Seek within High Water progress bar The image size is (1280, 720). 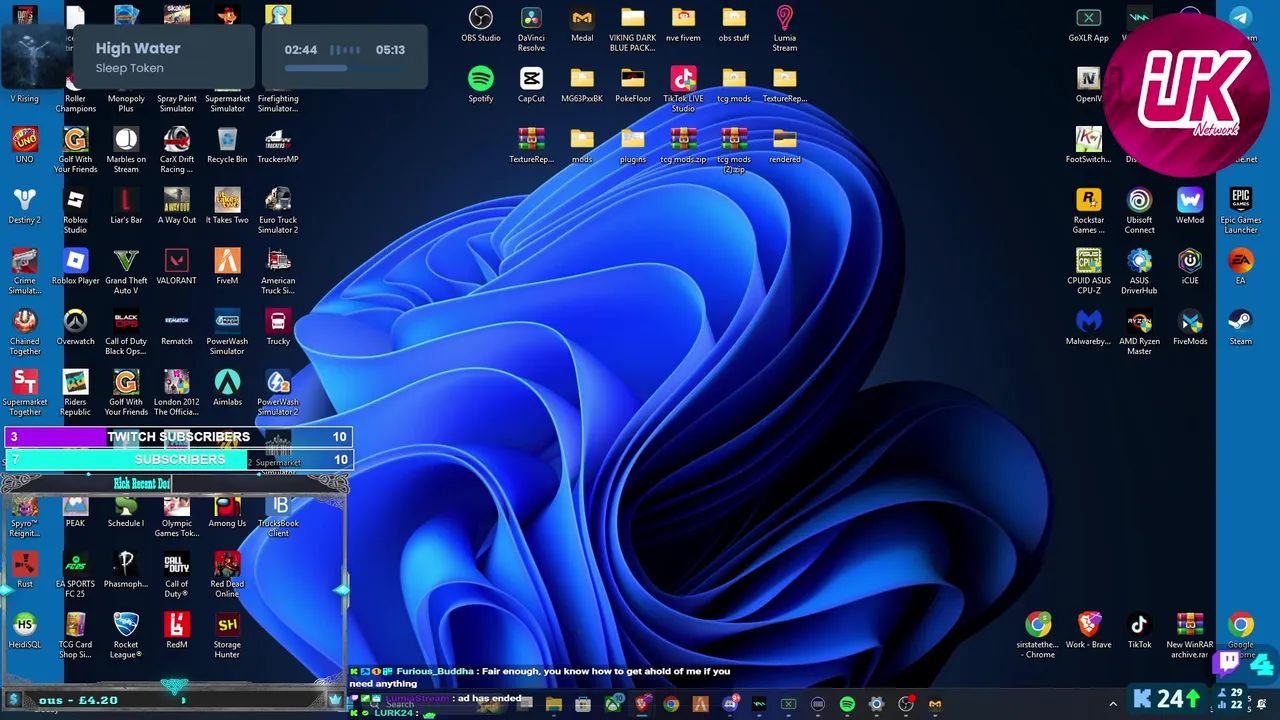point(344,68)
